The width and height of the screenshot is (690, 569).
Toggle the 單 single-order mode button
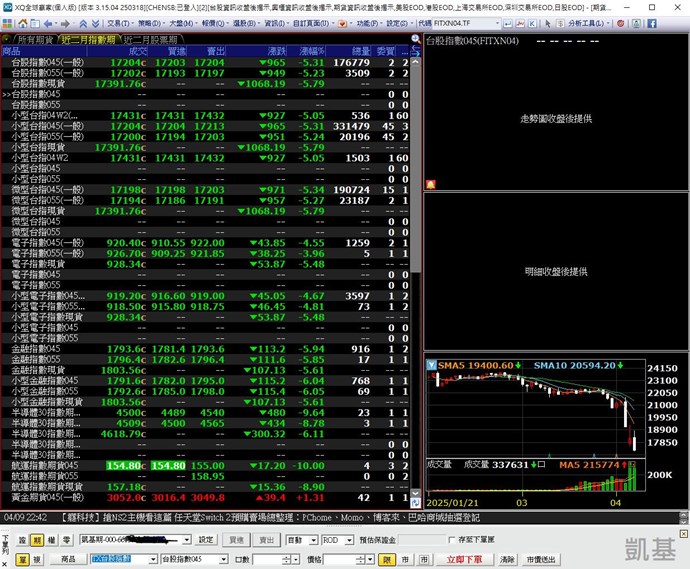coord(21,559)
